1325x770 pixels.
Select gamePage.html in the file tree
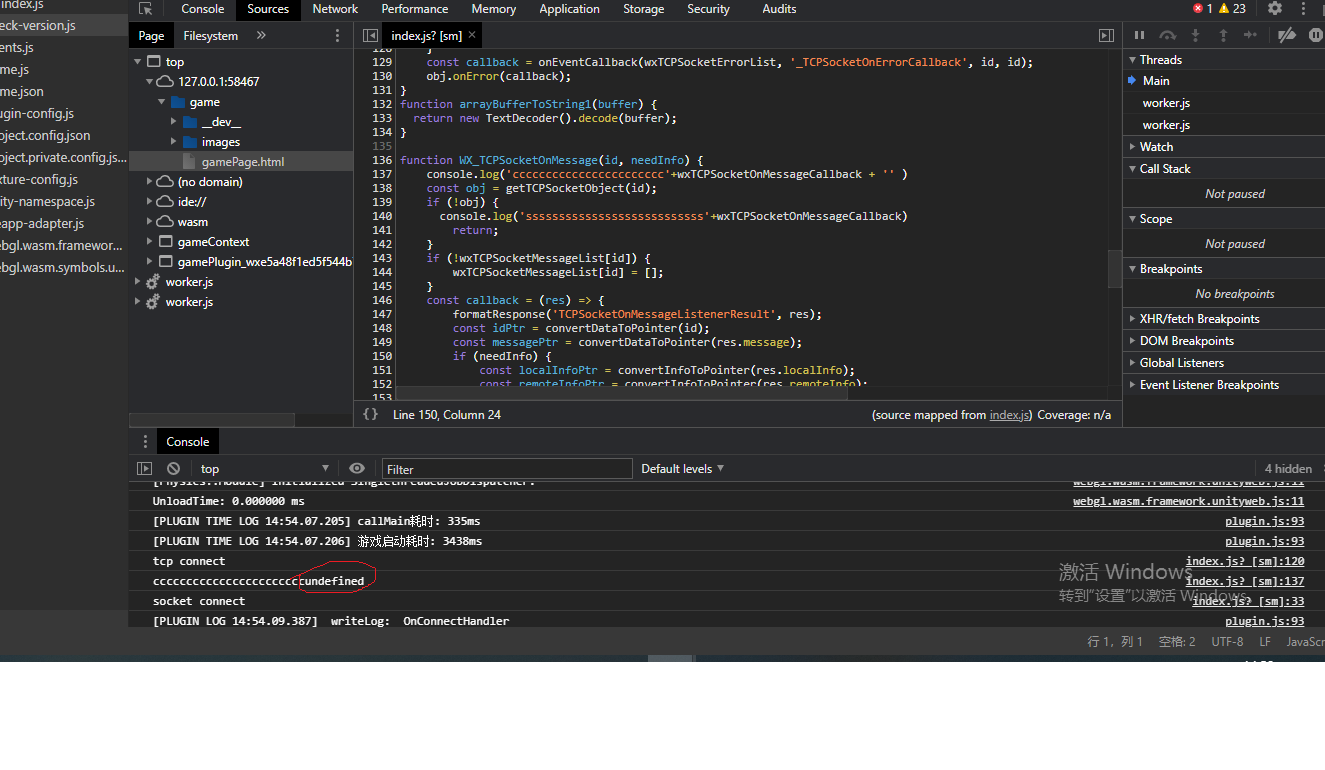243,162
